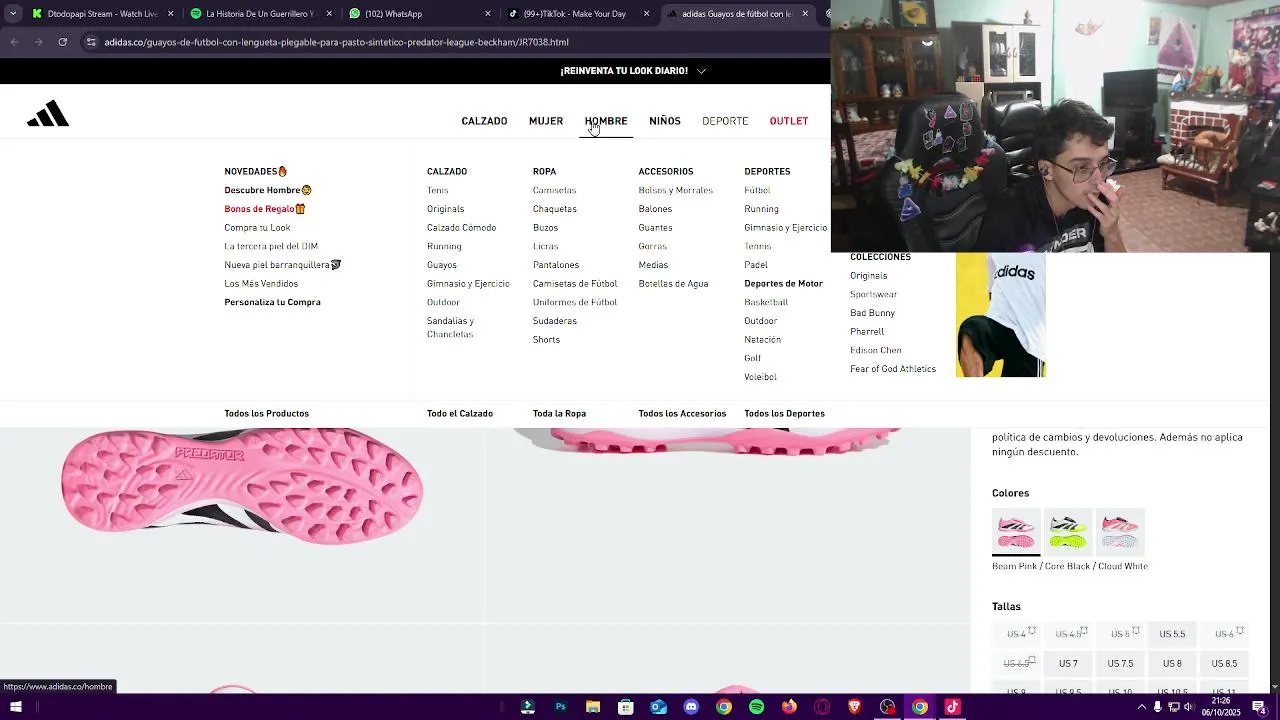Open the OUTLET navigation link
The height and width of the screenshot is (720, 1280).
point(789,121)
